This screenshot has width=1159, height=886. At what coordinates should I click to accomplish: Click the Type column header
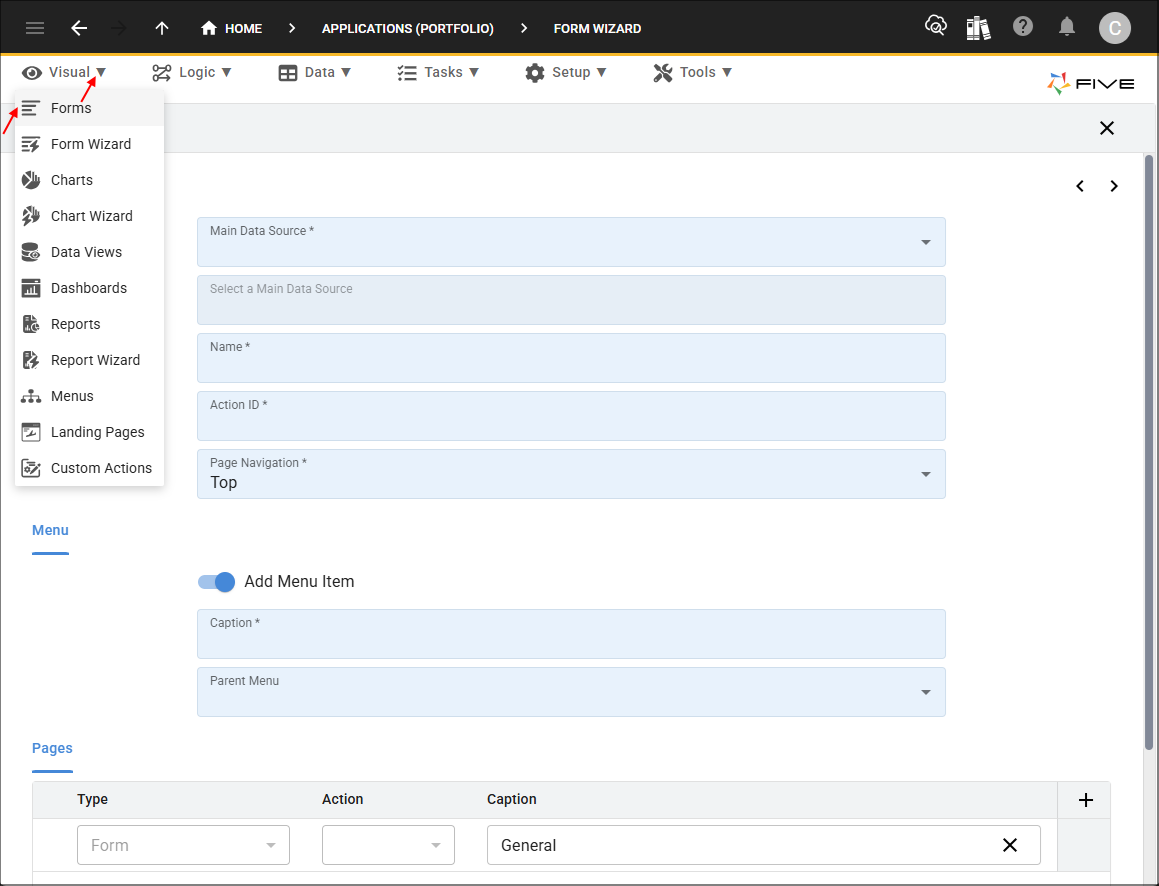tap(92, 800)
